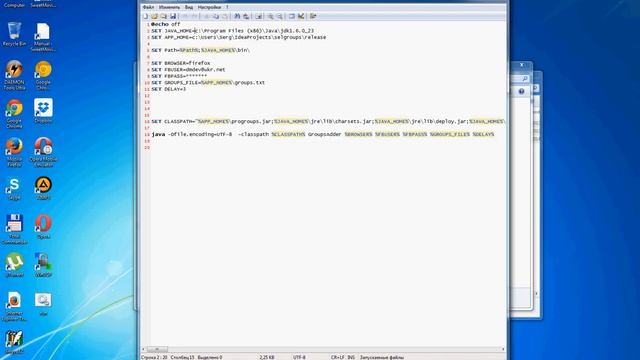The image size is (640, 360).
Task: Click the horizontal scrollbar left arrow
Action: point(143,349)
